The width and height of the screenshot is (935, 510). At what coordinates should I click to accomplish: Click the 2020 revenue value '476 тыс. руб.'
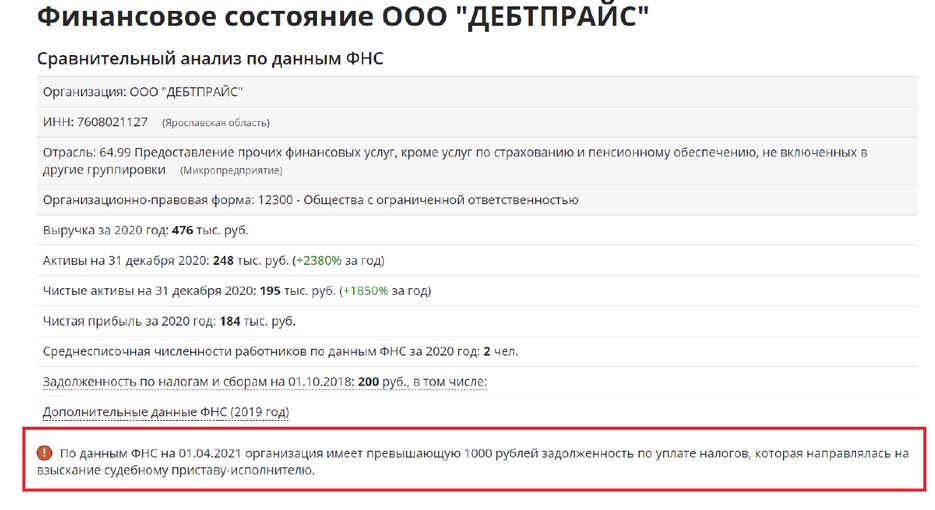(x=210, y=230)
